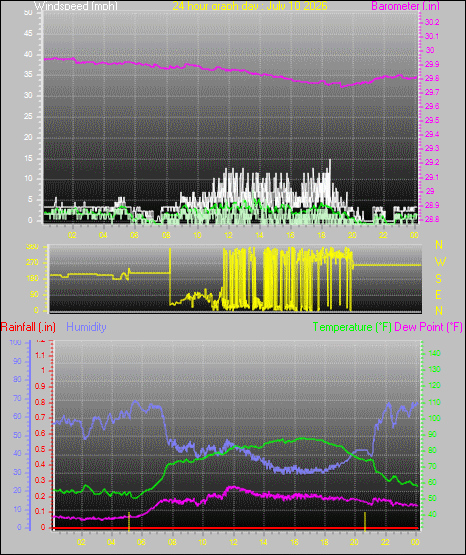Click the 70 value on humidity axis
The width and height of the screenshot is (466, 555).
pyautogui.click(x=17, y=399)
